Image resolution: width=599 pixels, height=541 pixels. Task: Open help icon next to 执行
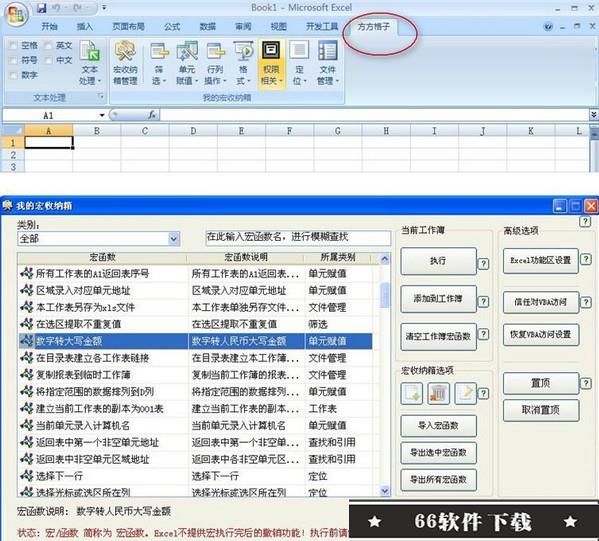[x=483, y=263]
